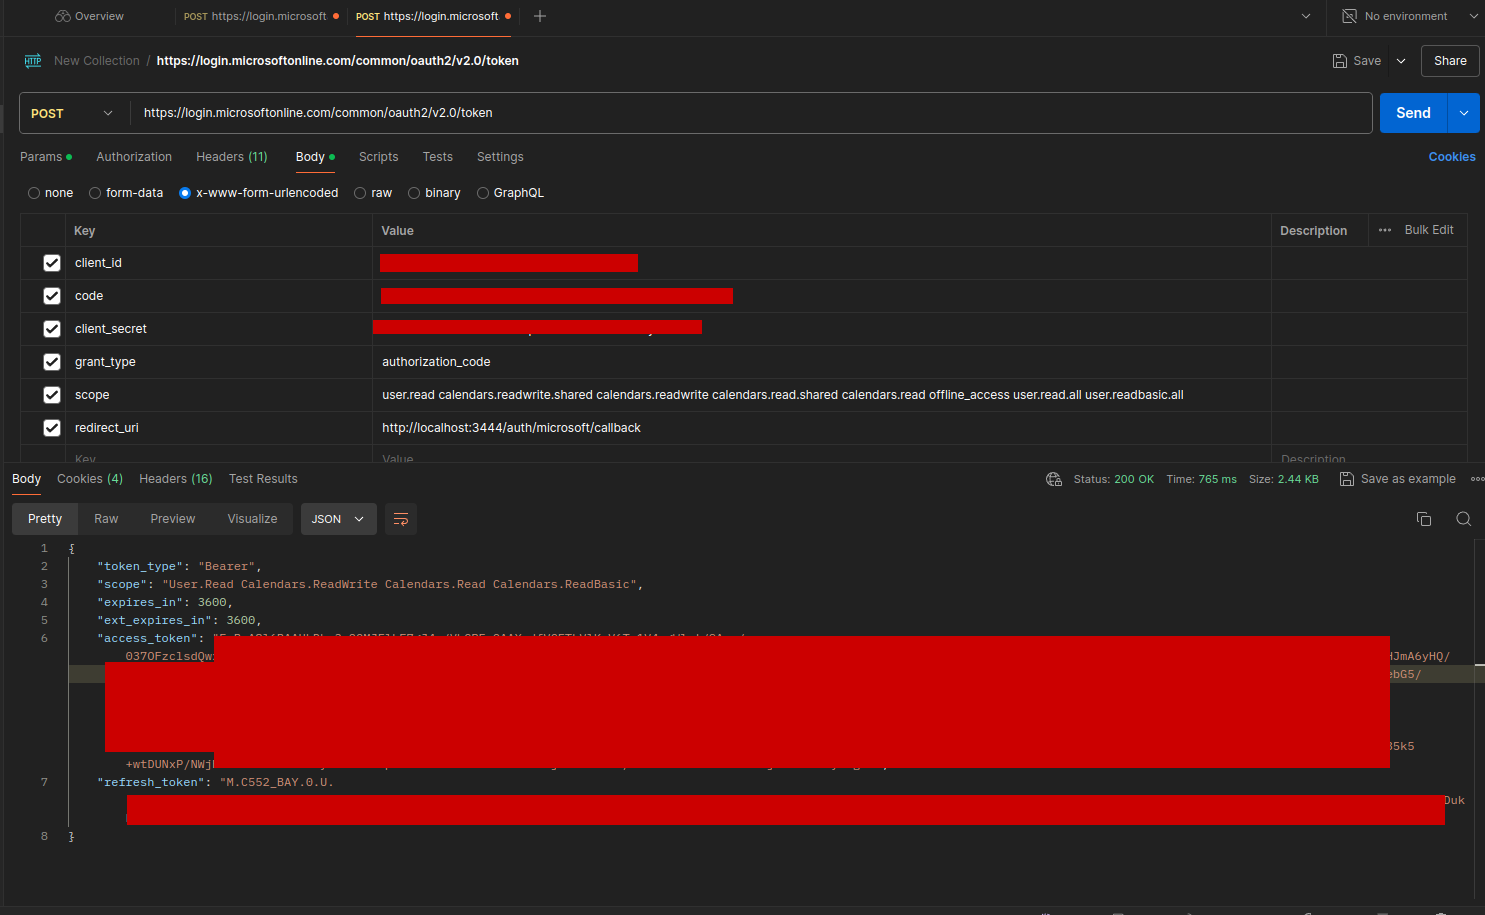The width and height of the screenshot is (1485, 915).
Task: Open the response Cookies (4) tab
Action: coord(90,479)
